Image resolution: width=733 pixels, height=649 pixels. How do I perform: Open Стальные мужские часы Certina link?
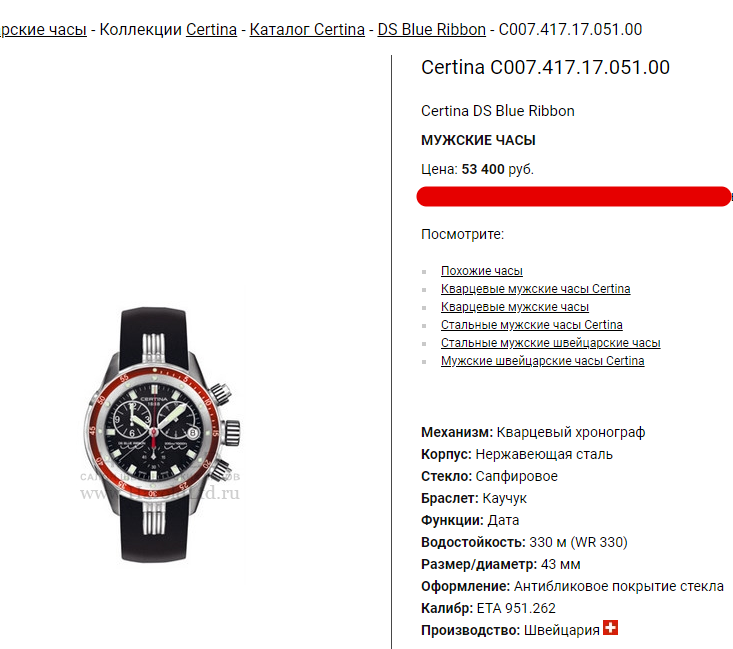[532, 324]
